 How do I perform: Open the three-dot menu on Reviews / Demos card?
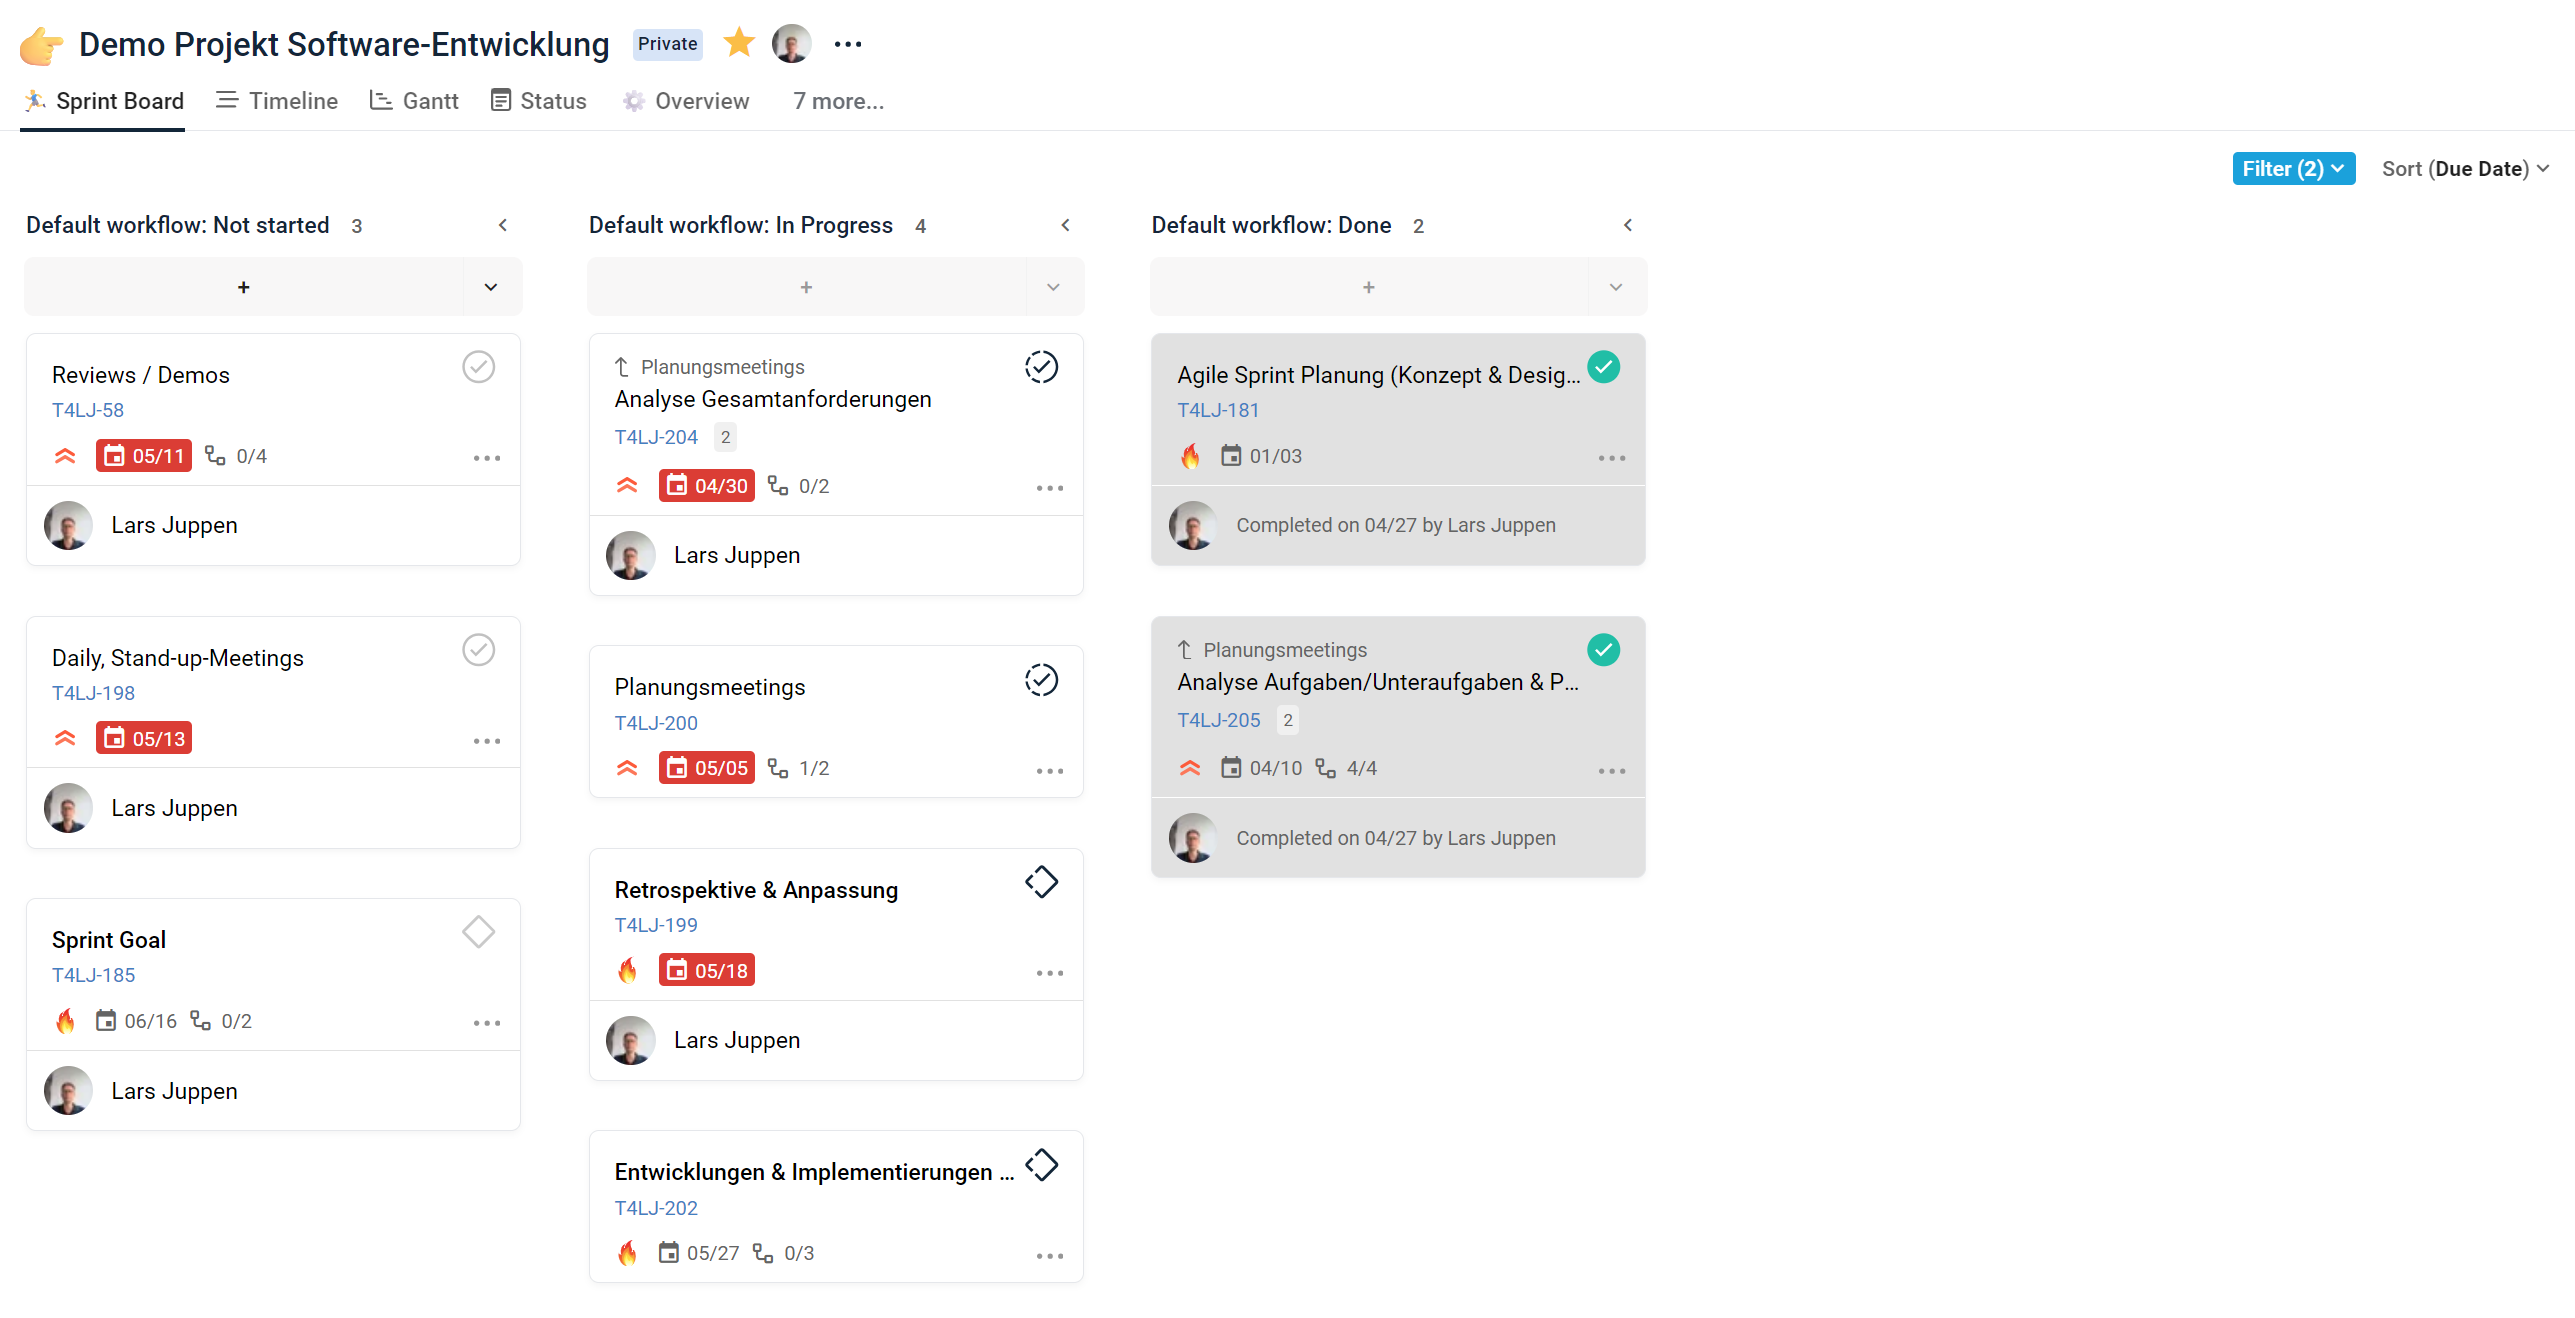pyautogui.click(x=487, y=458)
